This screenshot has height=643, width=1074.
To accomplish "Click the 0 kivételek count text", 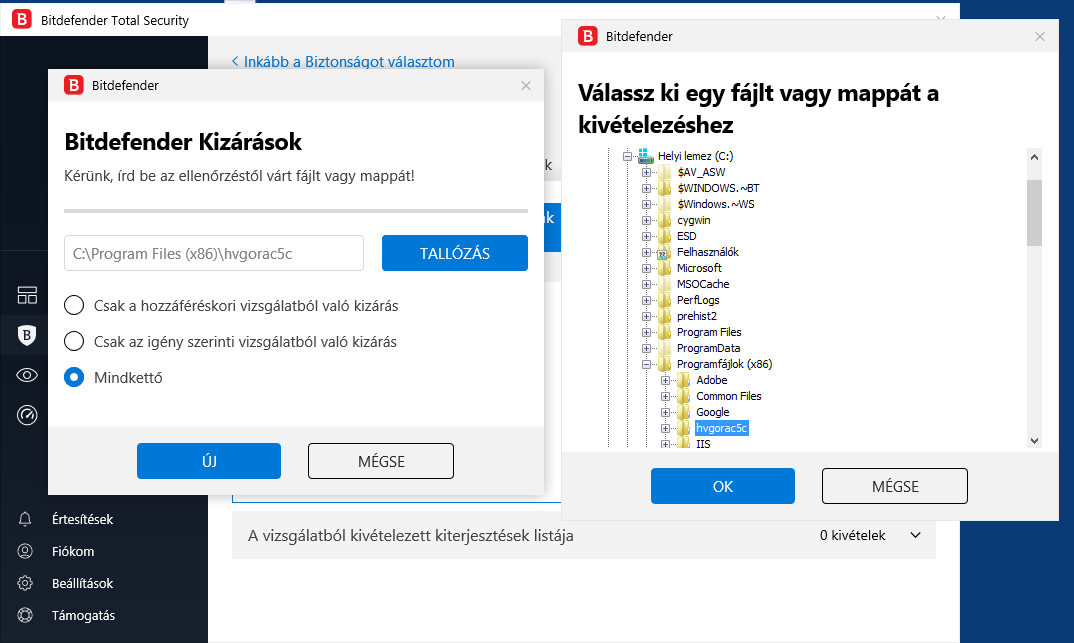I will (852, 535).
